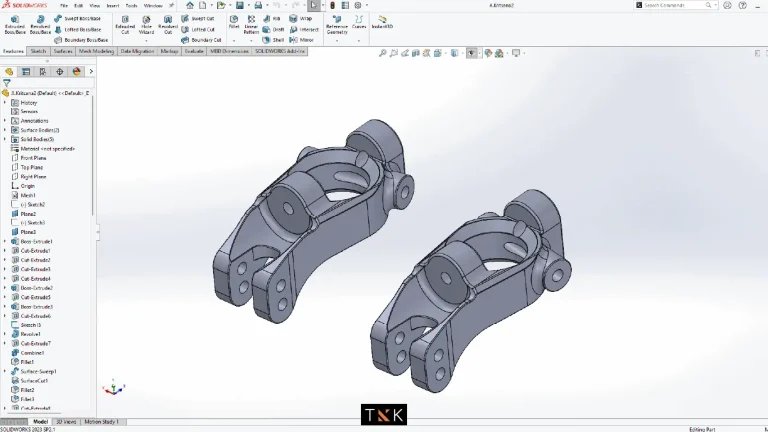
Task: Open the Instant3D tool
Action: coord(382,24)
